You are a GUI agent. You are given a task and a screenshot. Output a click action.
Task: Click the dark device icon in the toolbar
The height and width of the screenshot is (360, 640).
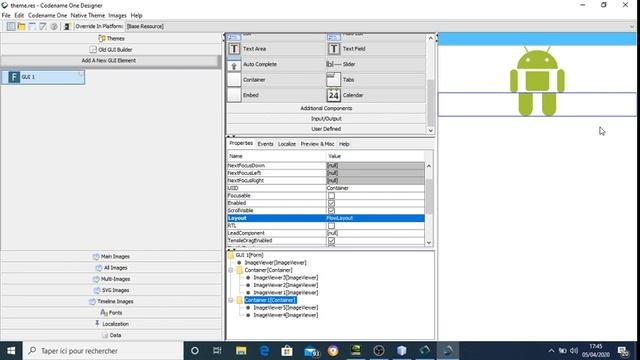pos(67,27)
